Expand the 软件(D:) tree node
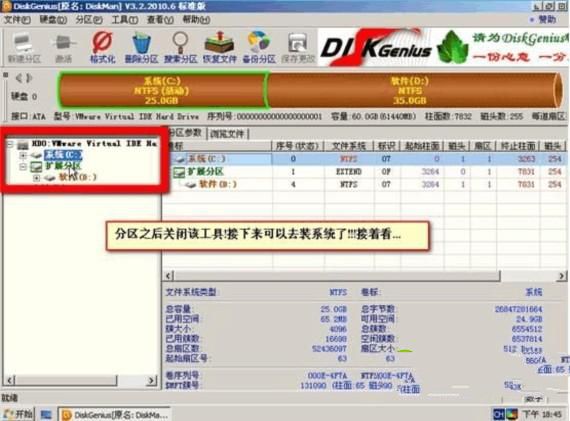The image size is (570, 421). [36, 178]
